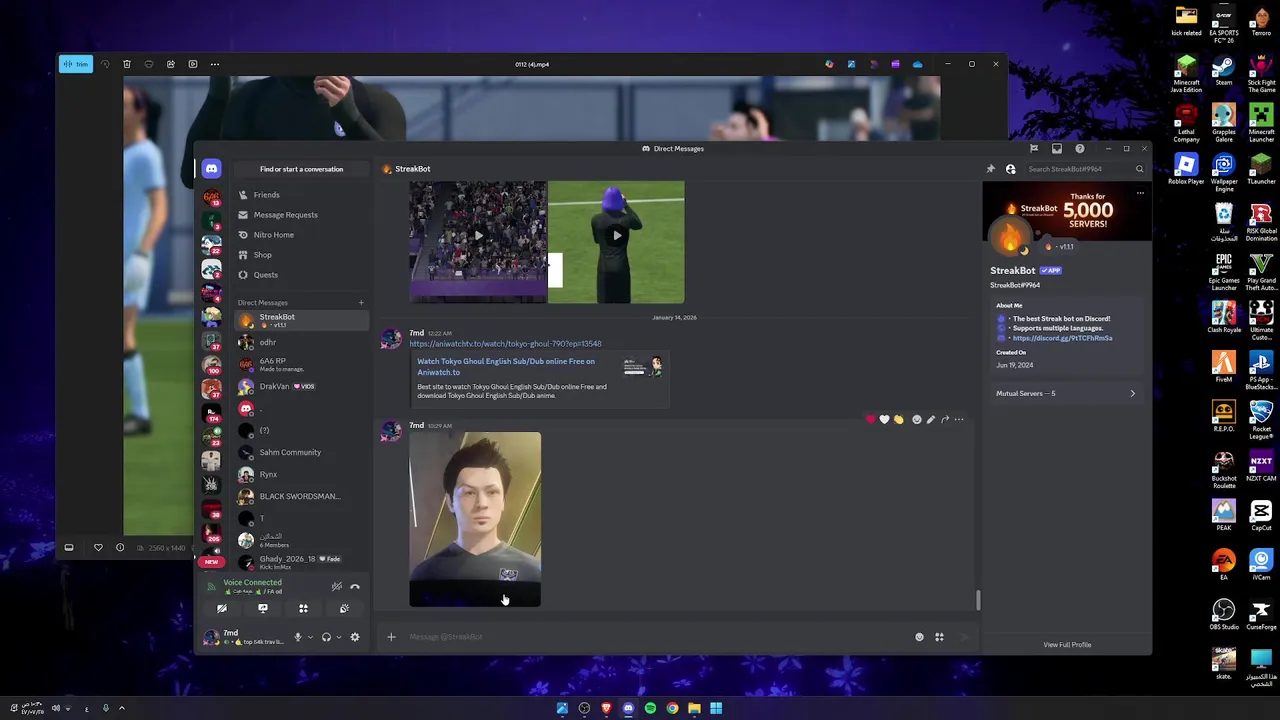Click View Full Profile
This screenshot has height=720, width=1280.
point(1067,645)
